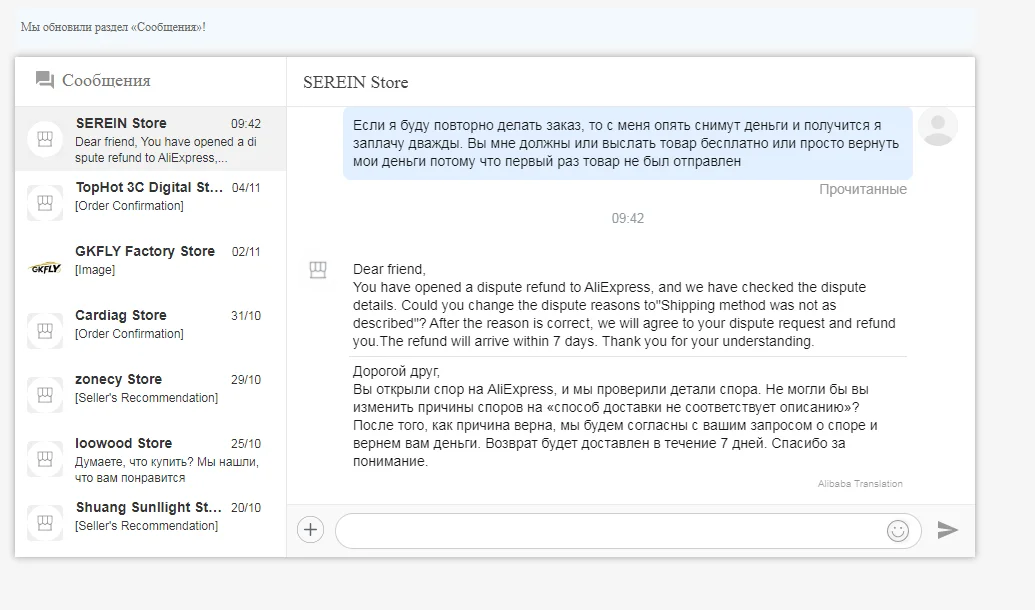This screenshot has height=610, width=1035.
Task: Open the loowood Store conversation
Action: (x=150, y=459)
